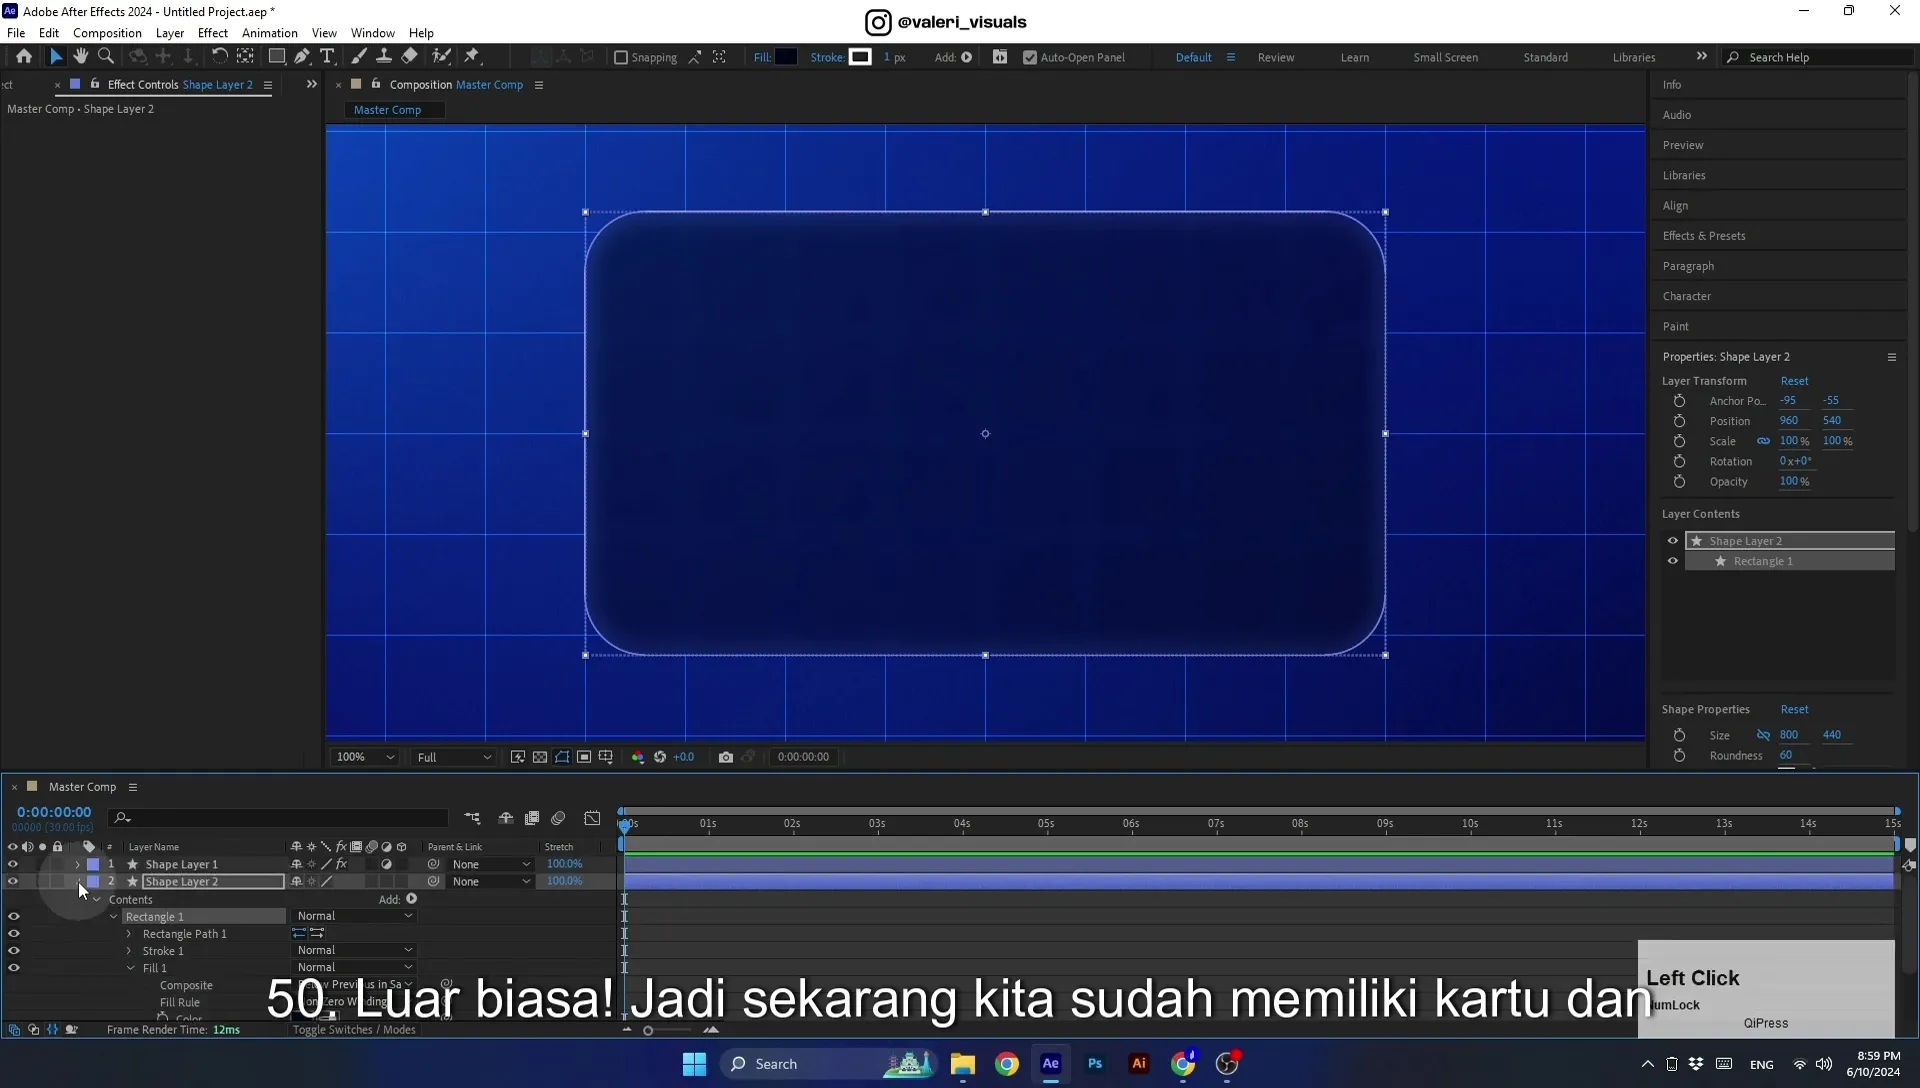
Task: Select the Eraser tool
Action: coord(409,57)
